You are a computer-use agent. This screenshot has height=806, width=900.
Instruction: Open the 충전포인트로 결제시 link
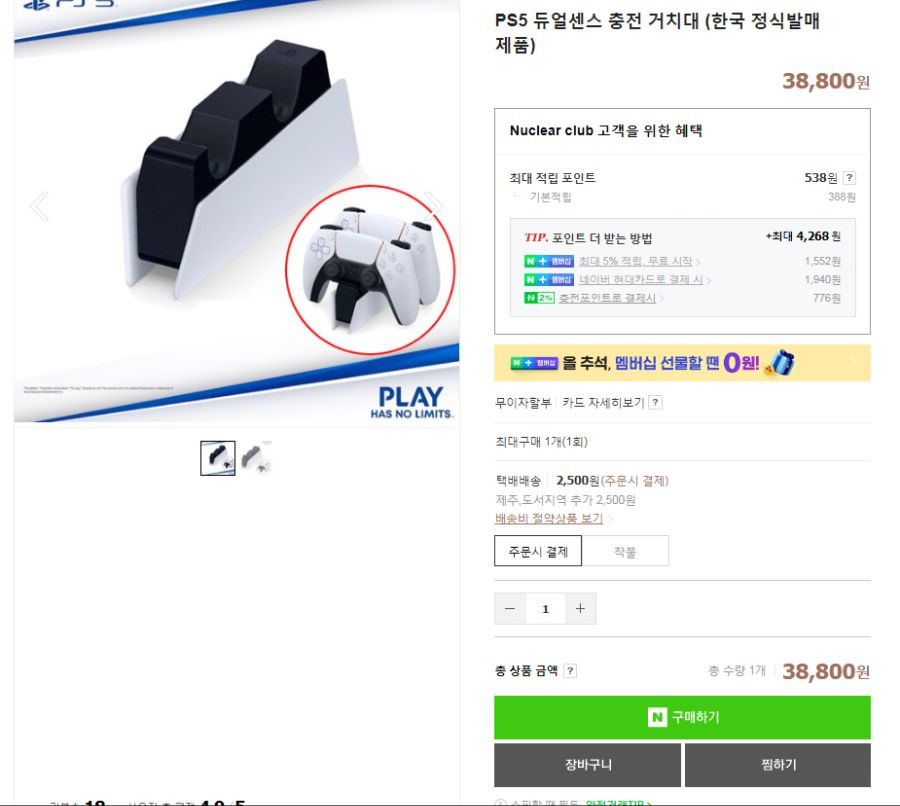(x=607, y=298)
